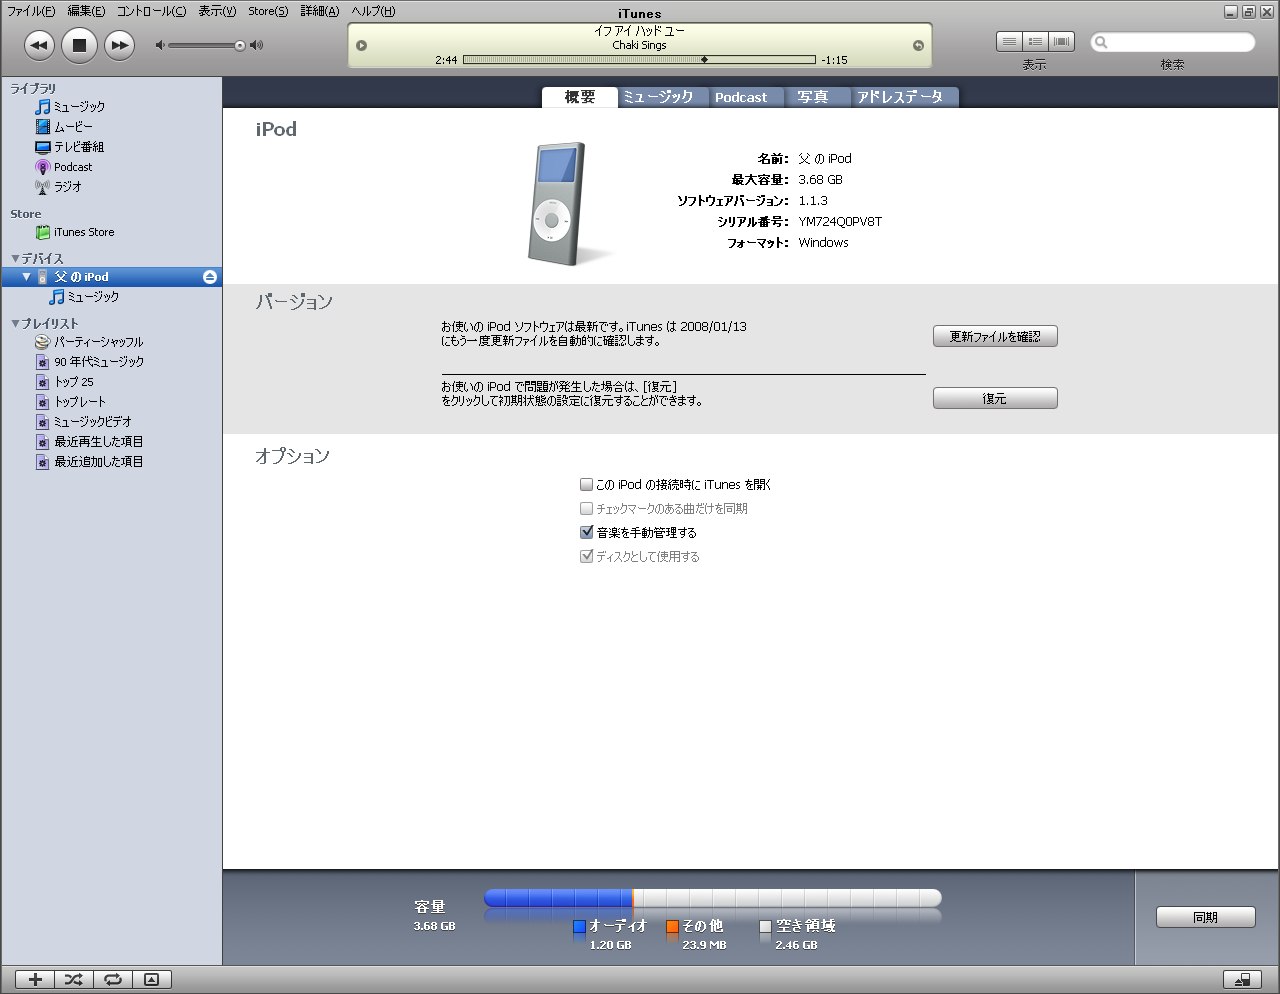Image resolution: width=1280 pixels, height=994 pixels.
Task: Skip to next track with the forward button
Action: tap(119, 45)
